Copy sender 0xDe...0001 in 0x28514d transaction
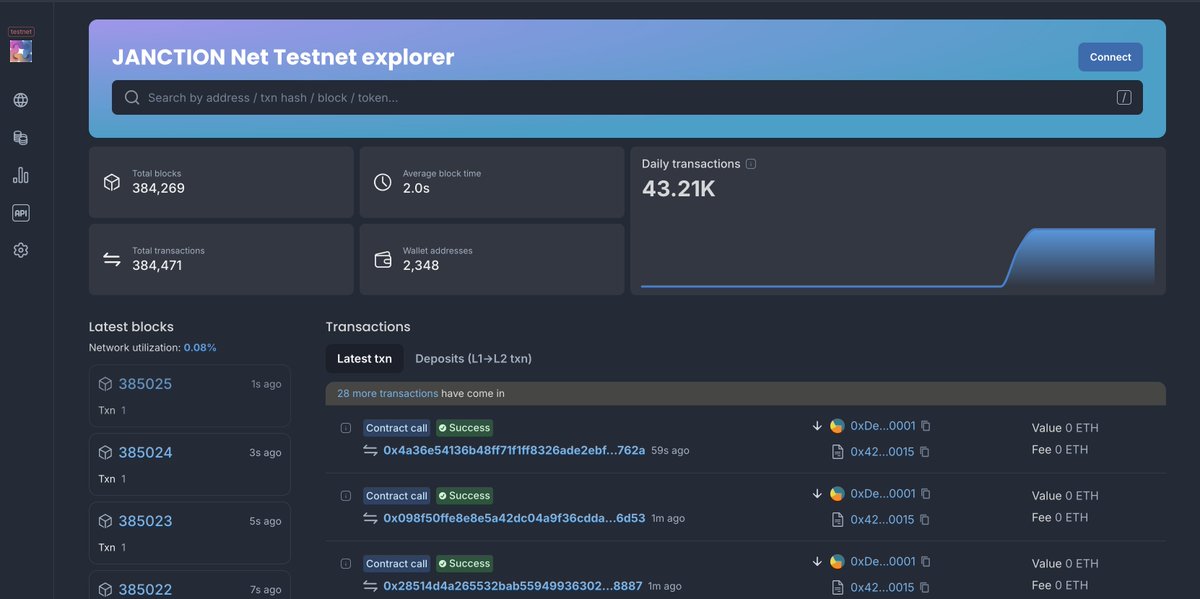 925,562
